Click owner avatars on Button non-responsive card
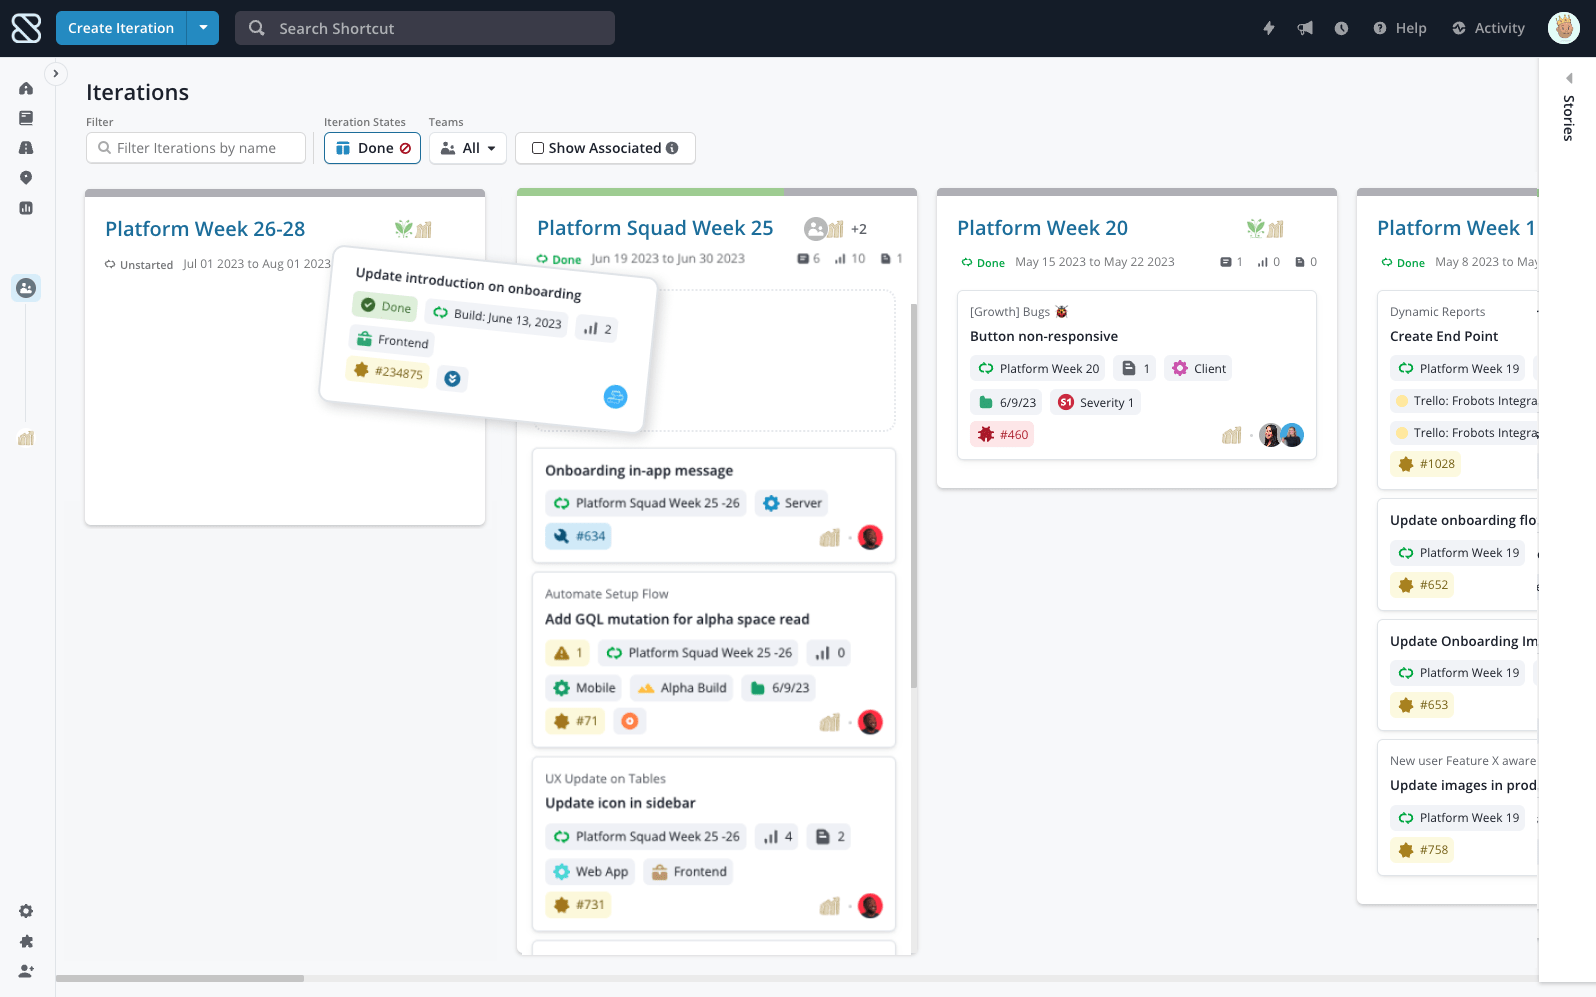The height and width of the screenshot is (997, 1596). click(x=1281, y=435)
